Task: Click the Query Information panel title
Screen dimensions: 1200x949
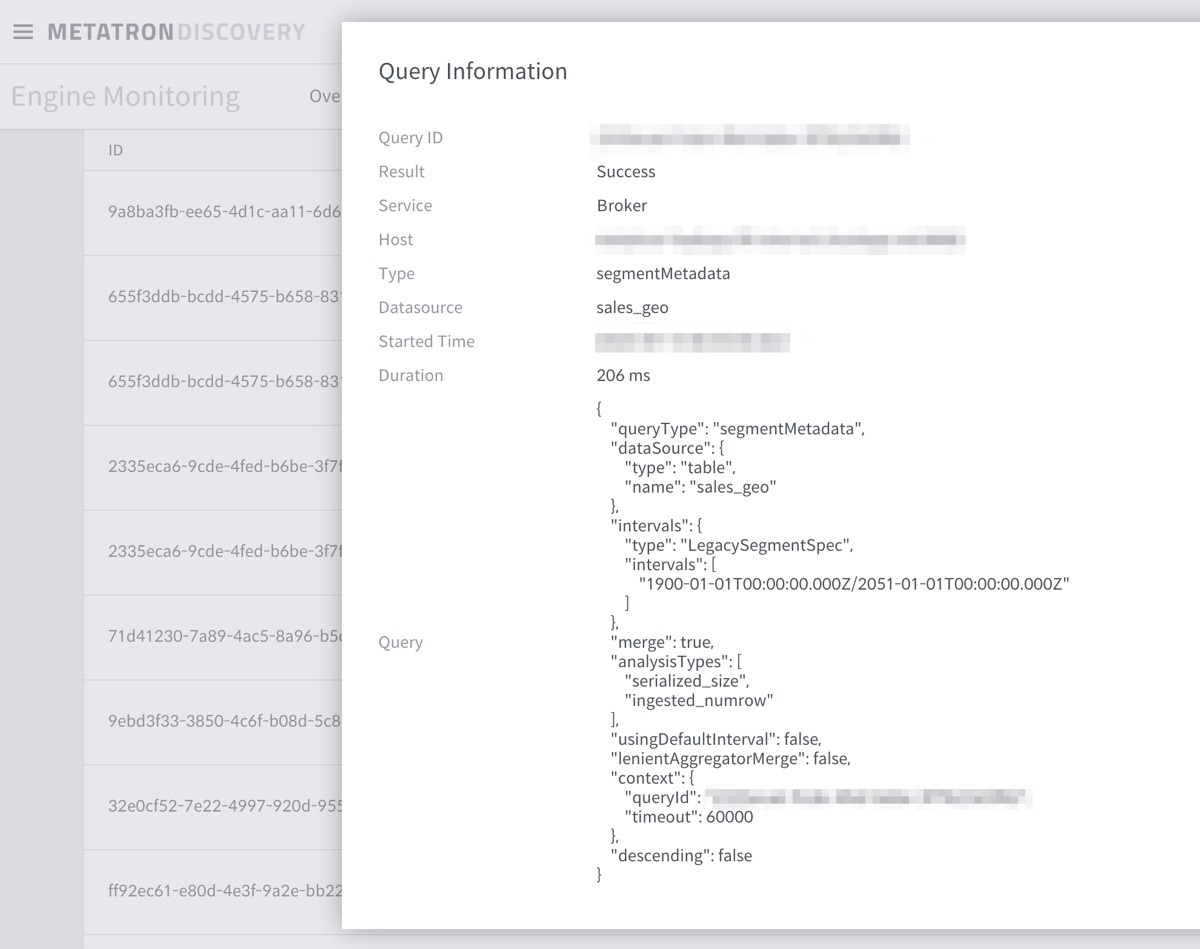Action: [472, 71]
